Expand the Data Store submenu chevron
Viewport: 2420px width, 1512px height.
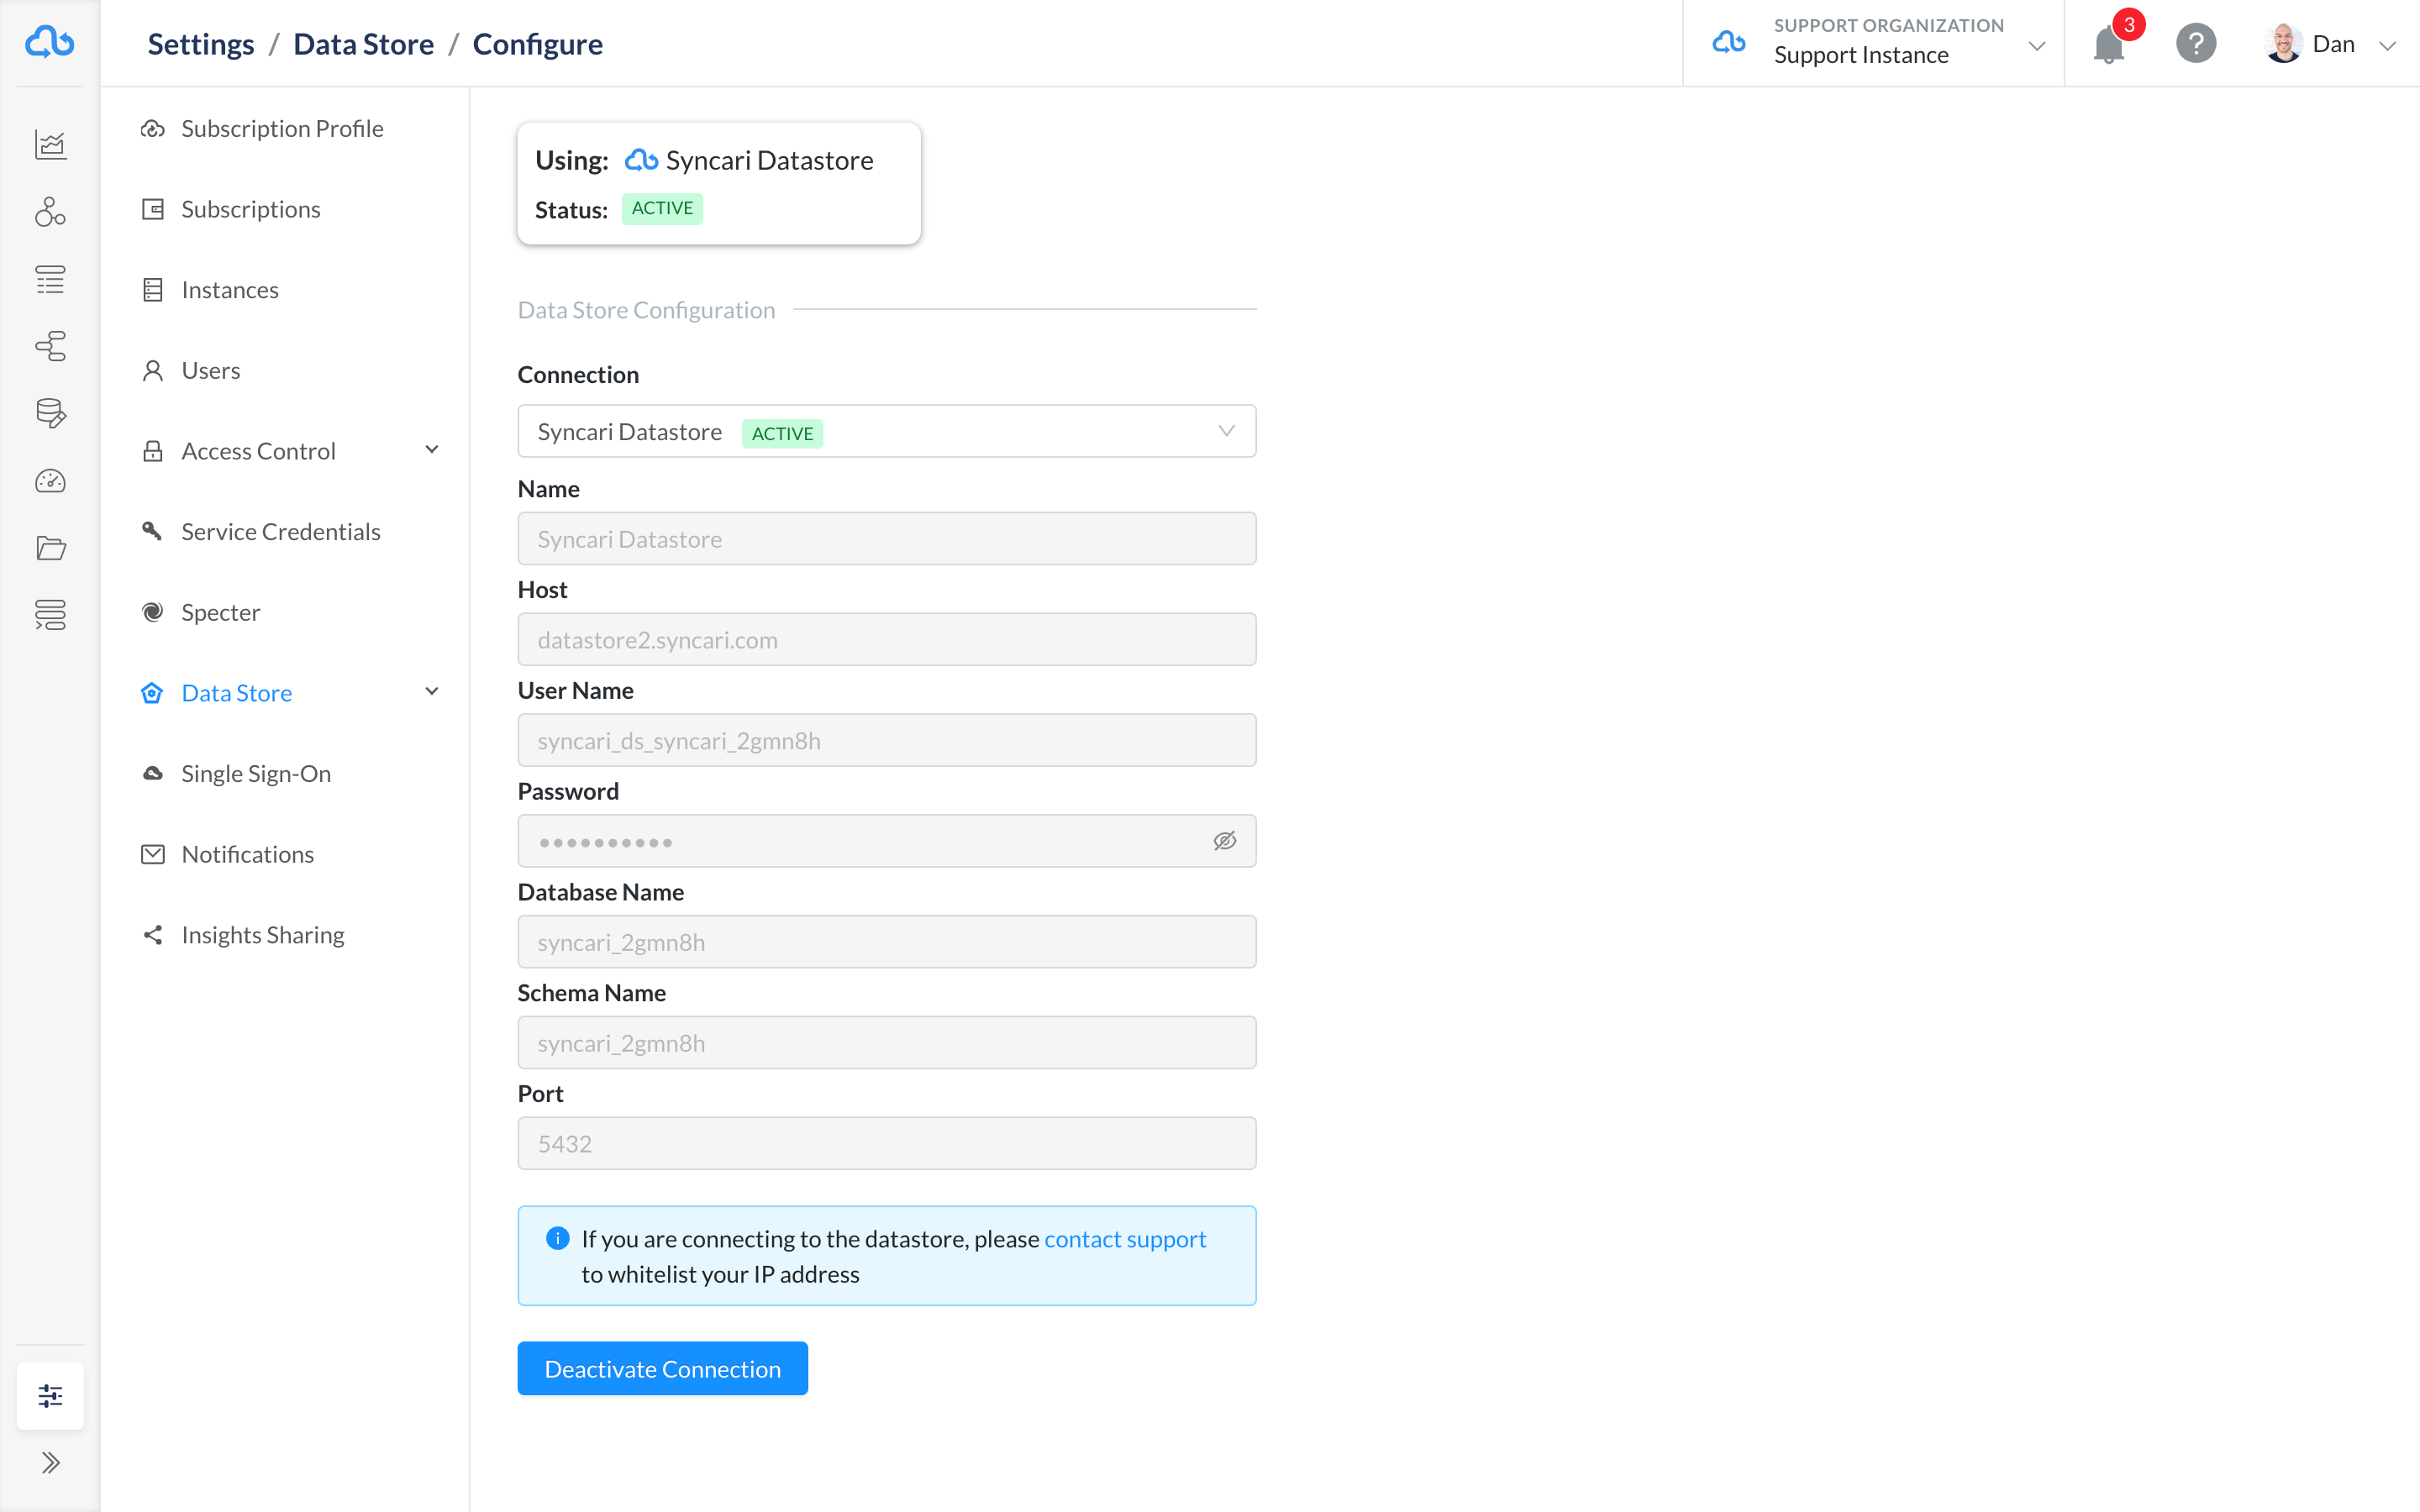[432, 692]
